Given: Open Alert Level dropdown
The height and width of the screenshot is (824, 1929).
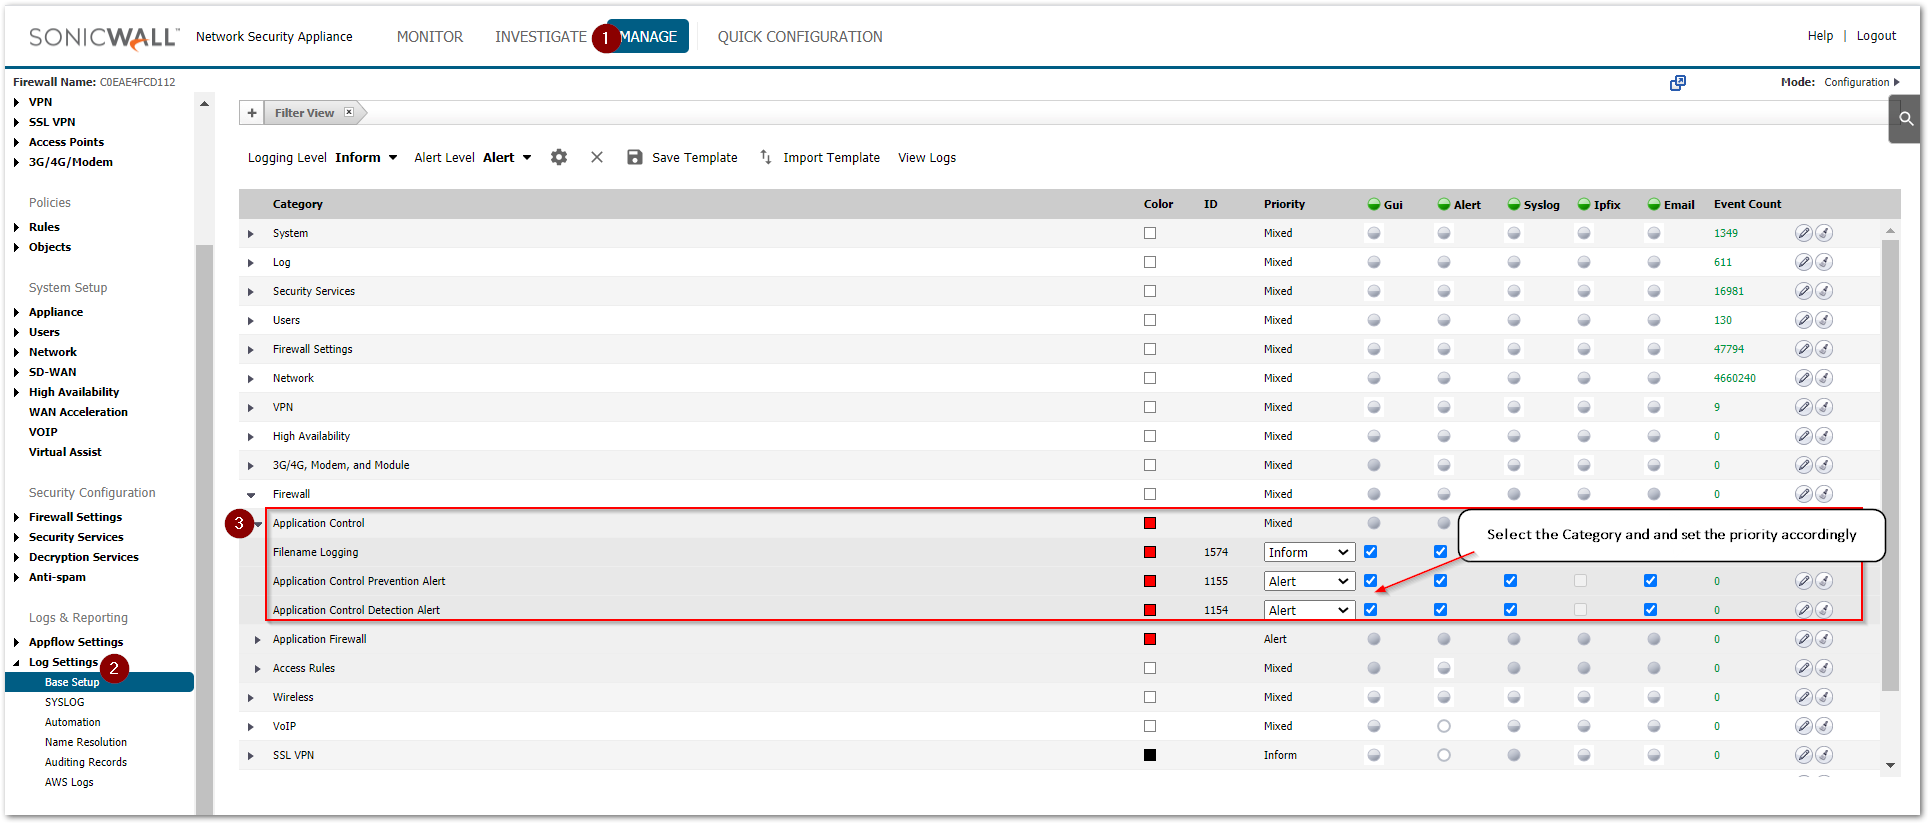Looking at the screenshot, I should [x=507, y=157].
